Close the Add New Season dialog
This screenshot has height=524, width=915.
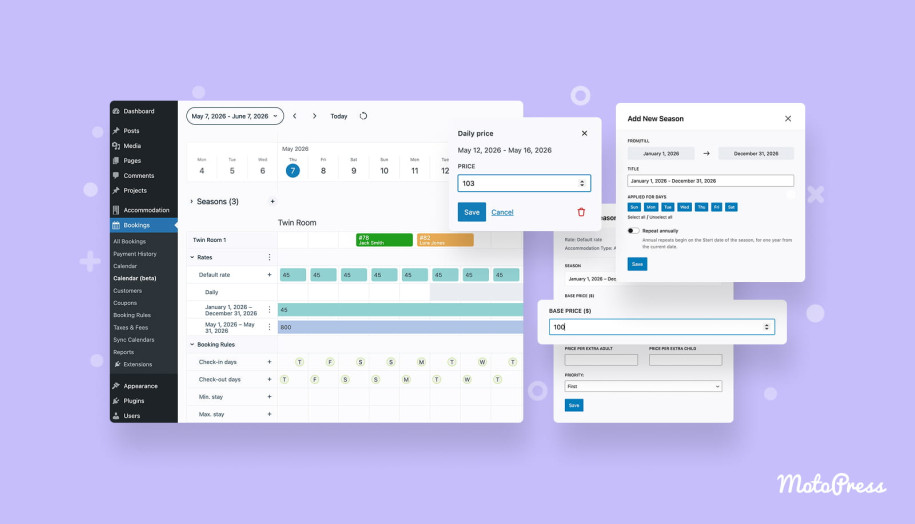(x=788, y=118)
